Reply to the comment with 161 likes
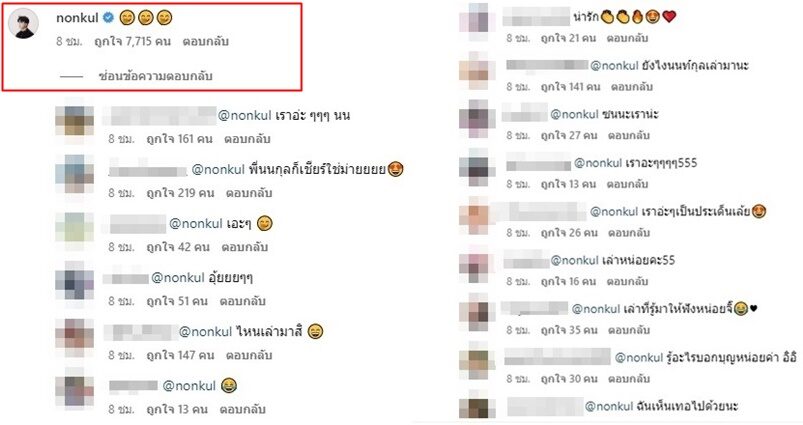803x425 pixels. [x=247, y=139]
